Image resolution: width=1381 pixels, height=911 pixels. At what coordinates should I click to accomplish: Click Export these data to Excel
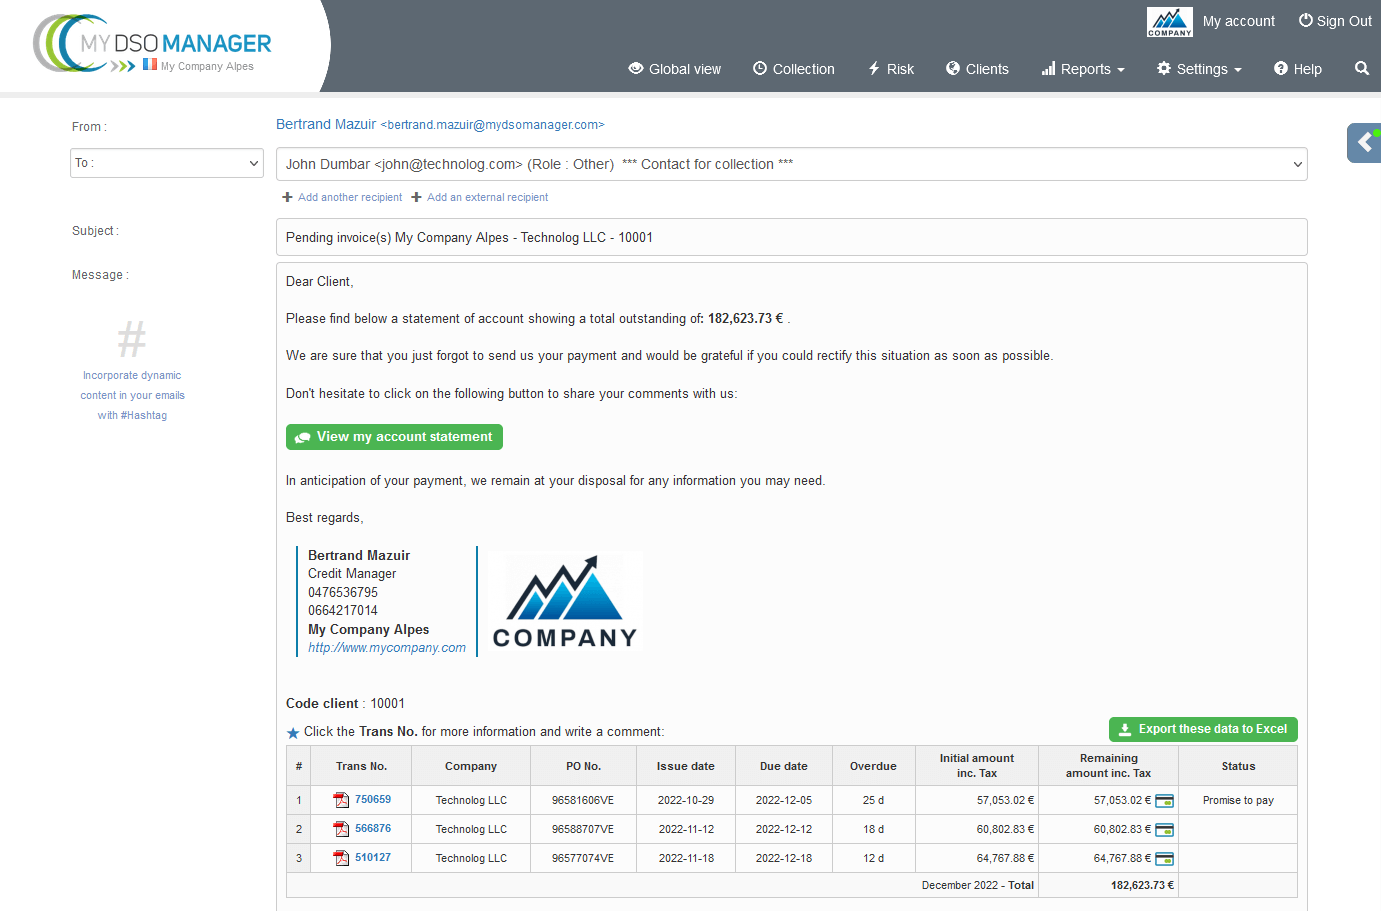(1202, 729)
